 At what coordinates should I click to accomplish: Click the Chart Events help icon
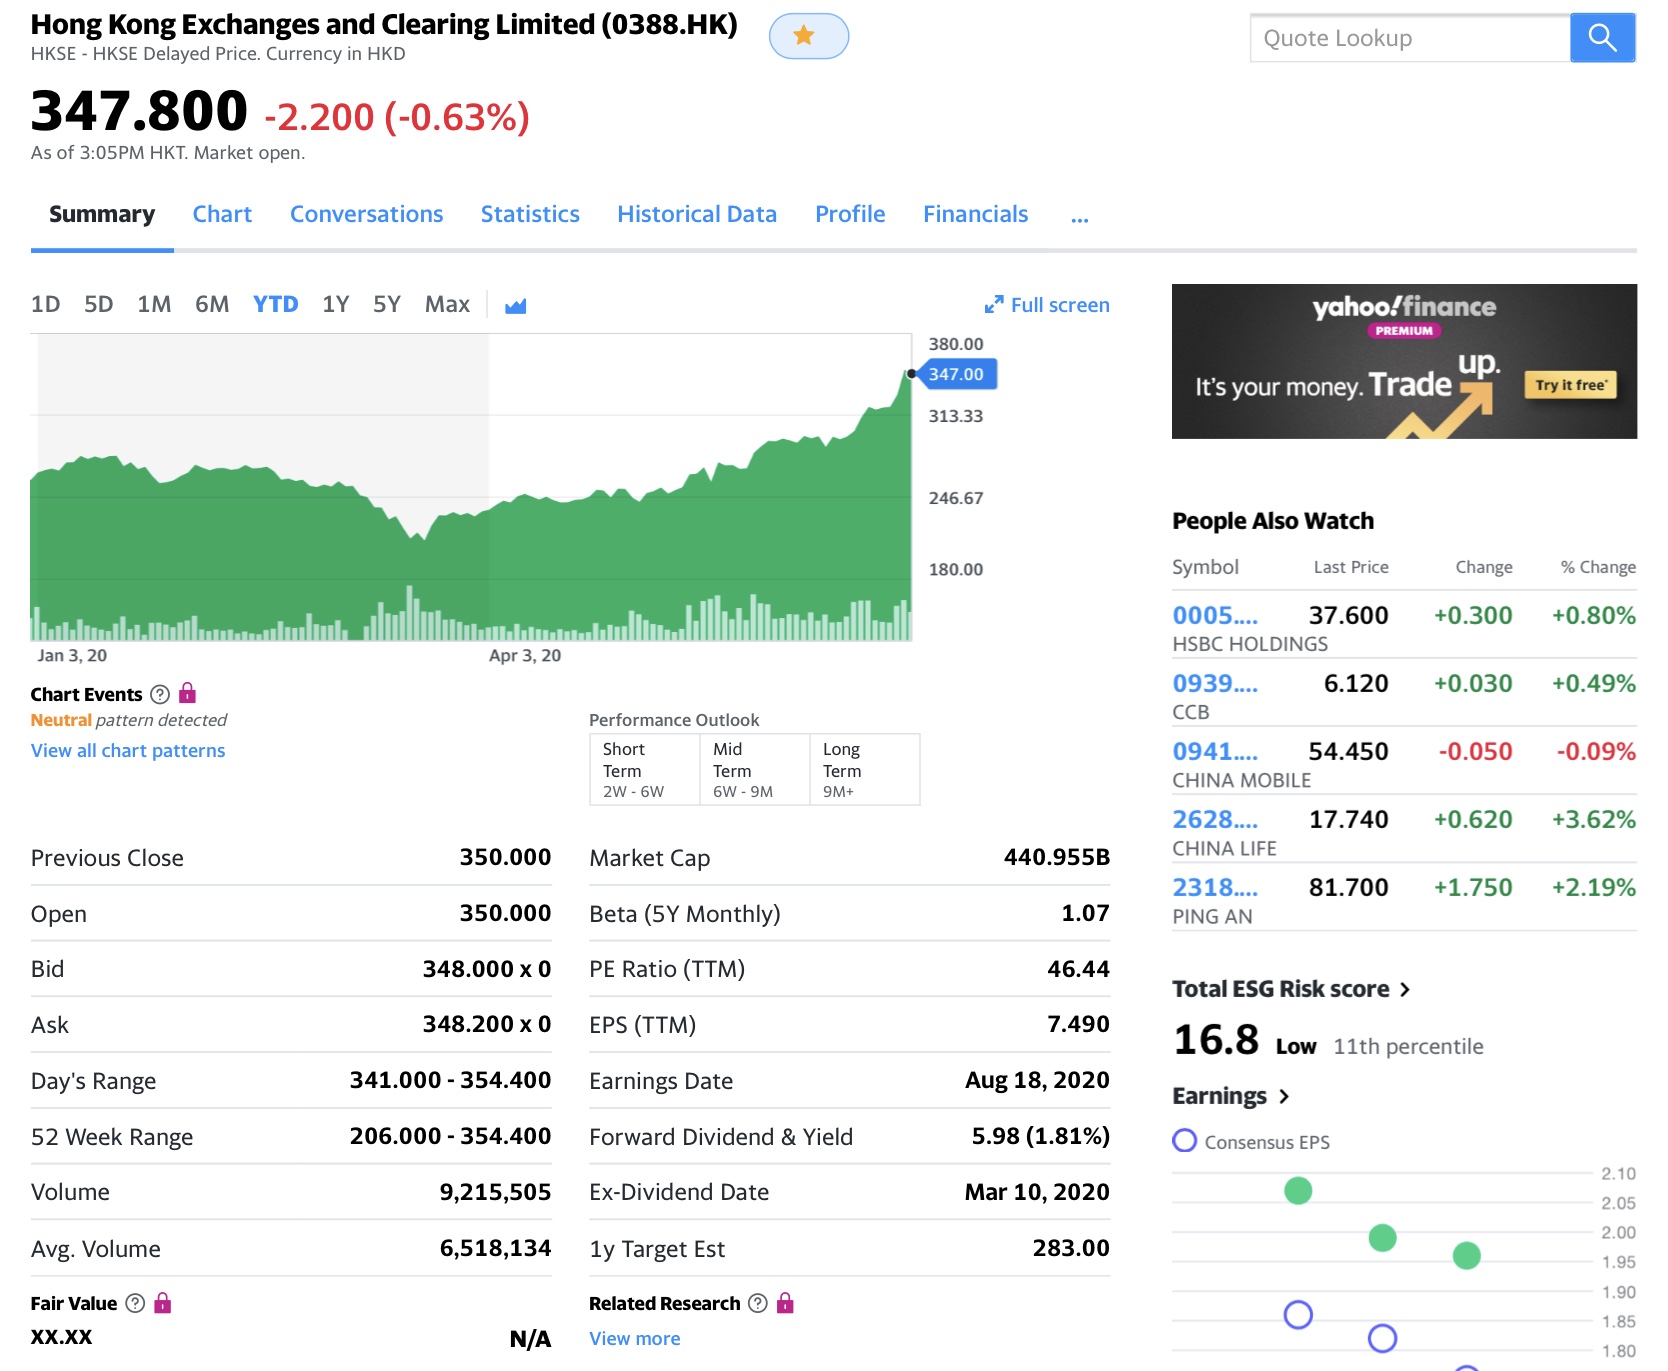click(x=160, y=694)
